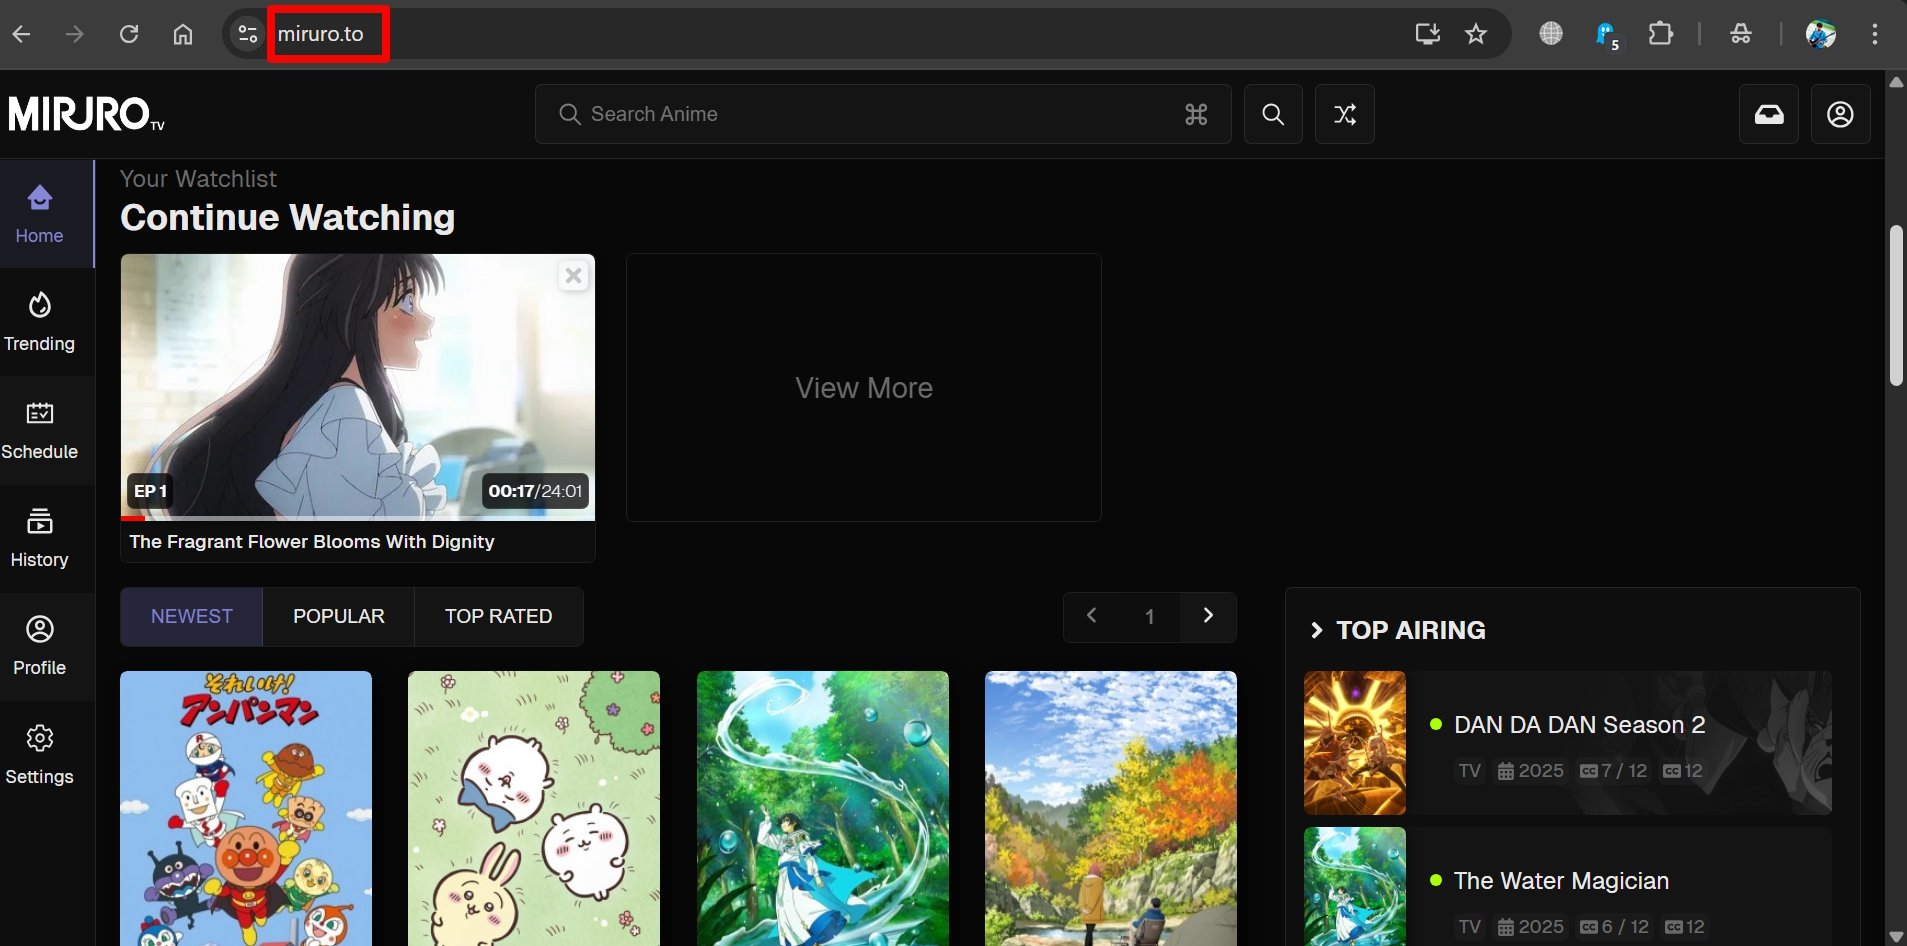The height and width of the screenshot is (946, 1907).
Task: Switch to the POPULAR tab
Action: pyautogui.click(x=338, y=616)
